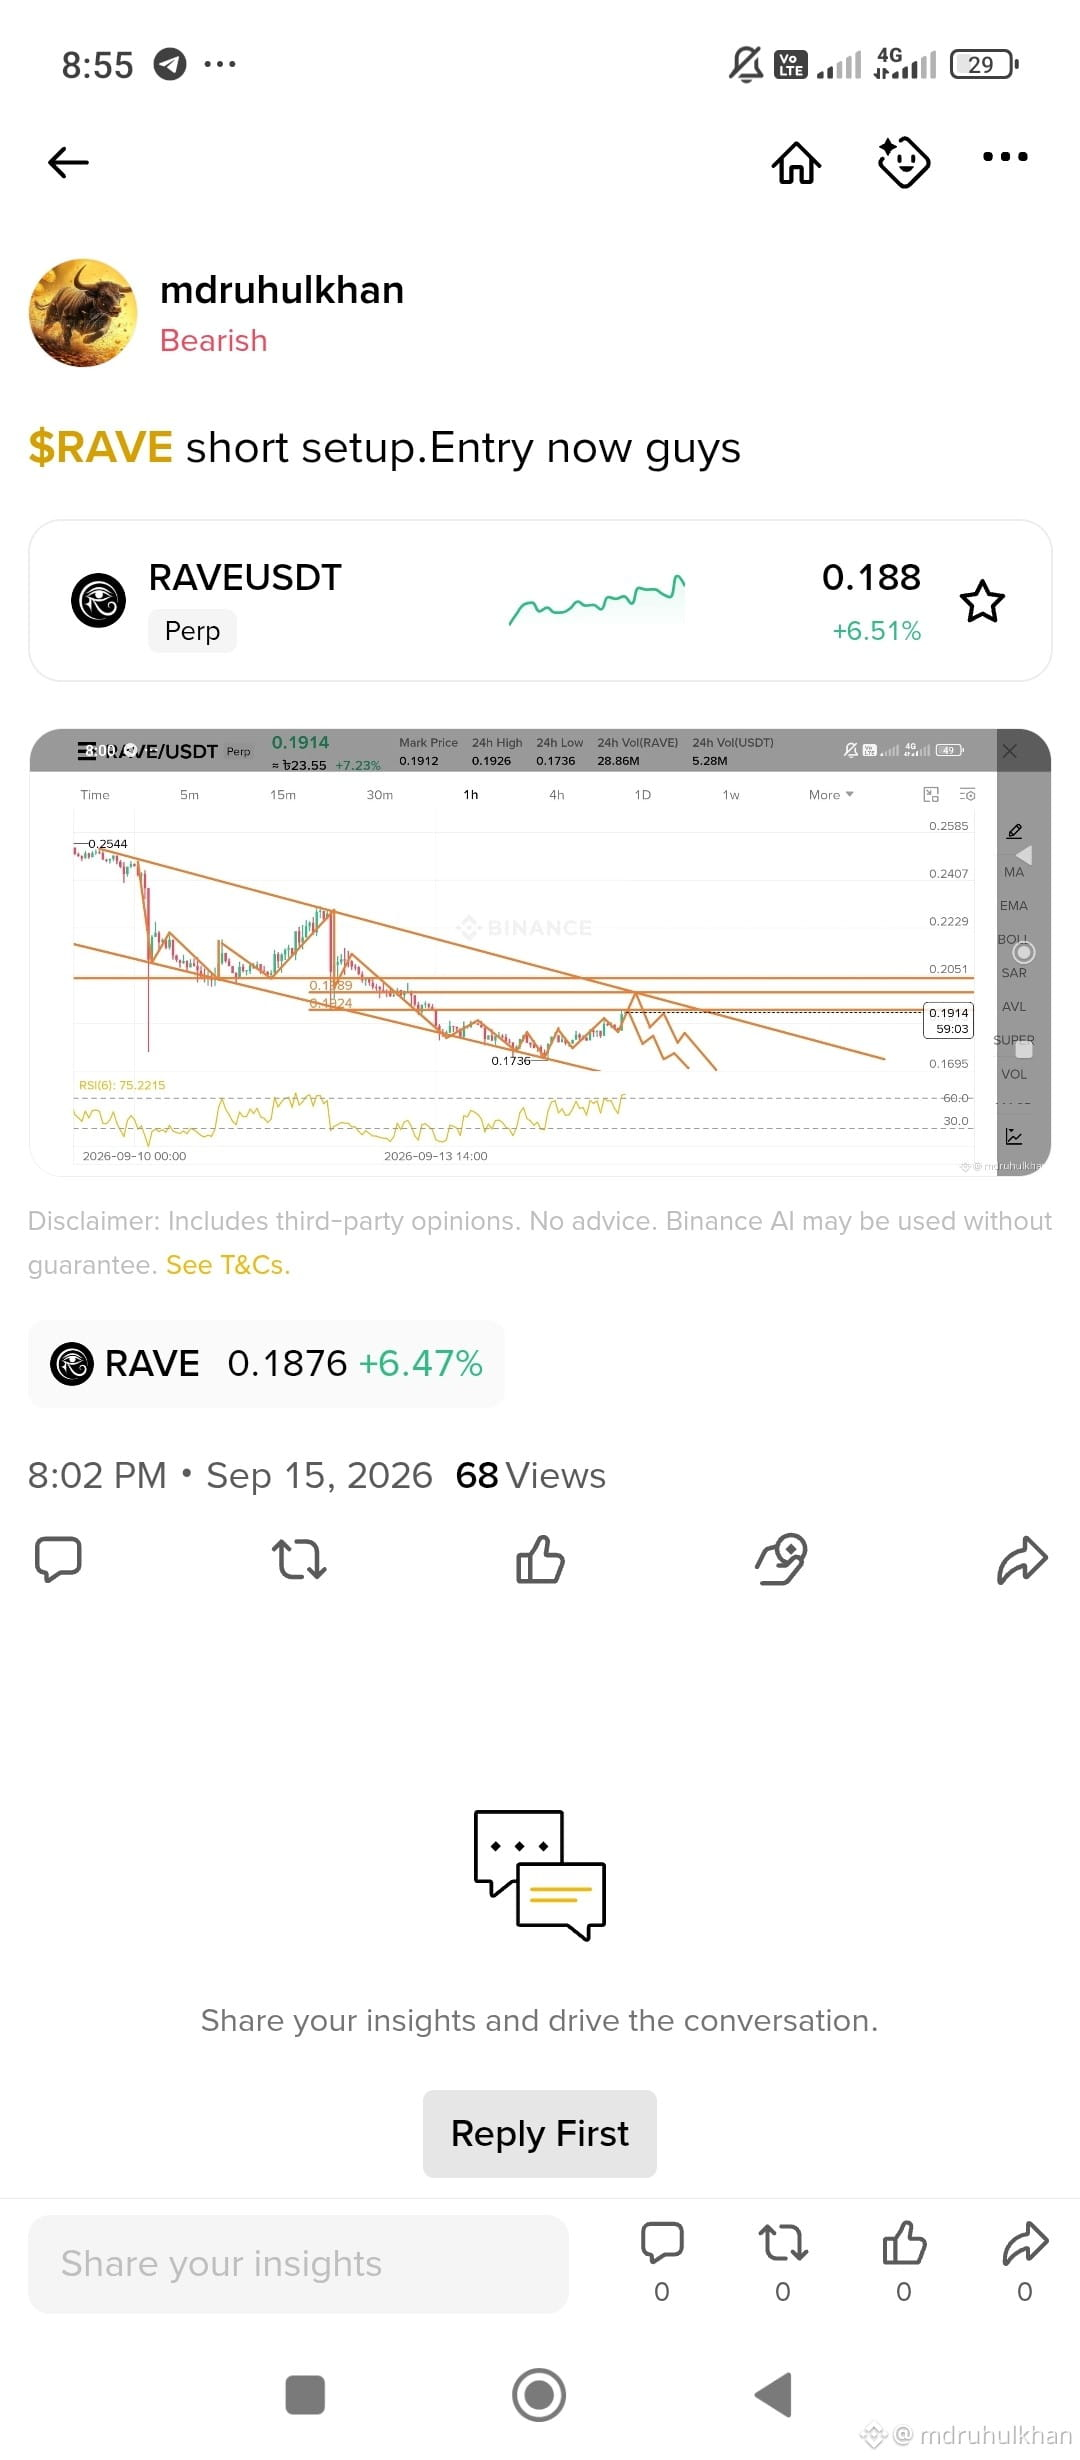Open the RAVEUSDT Perp ticker card
Image resolution: width=1080 pixels, height=2460 pixels.
tap(540, 601)
